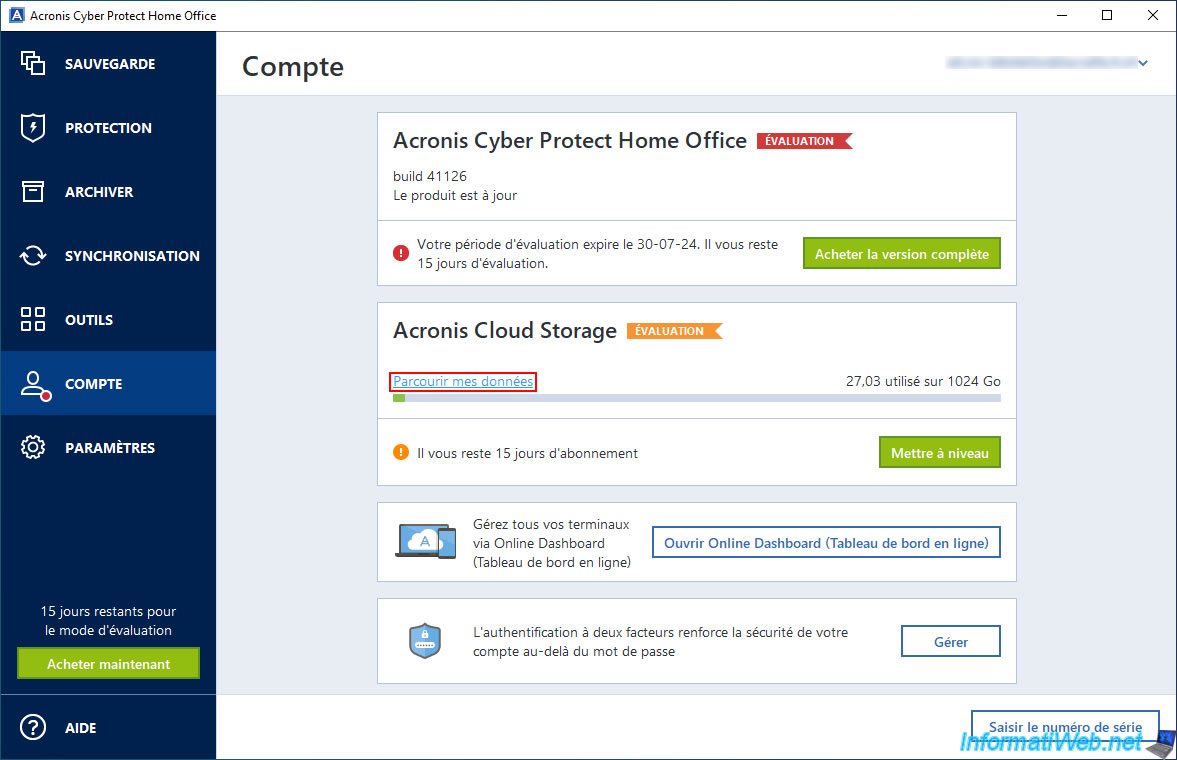Click the 'Gérez tous vos terminaux' description text
1177x760 pixels.
point(552,543)
